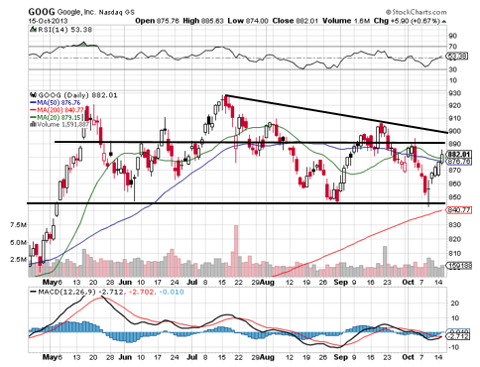Click the "Google, Inc." company name
Viewport: 480px width, 367px height.
point(76,12)
